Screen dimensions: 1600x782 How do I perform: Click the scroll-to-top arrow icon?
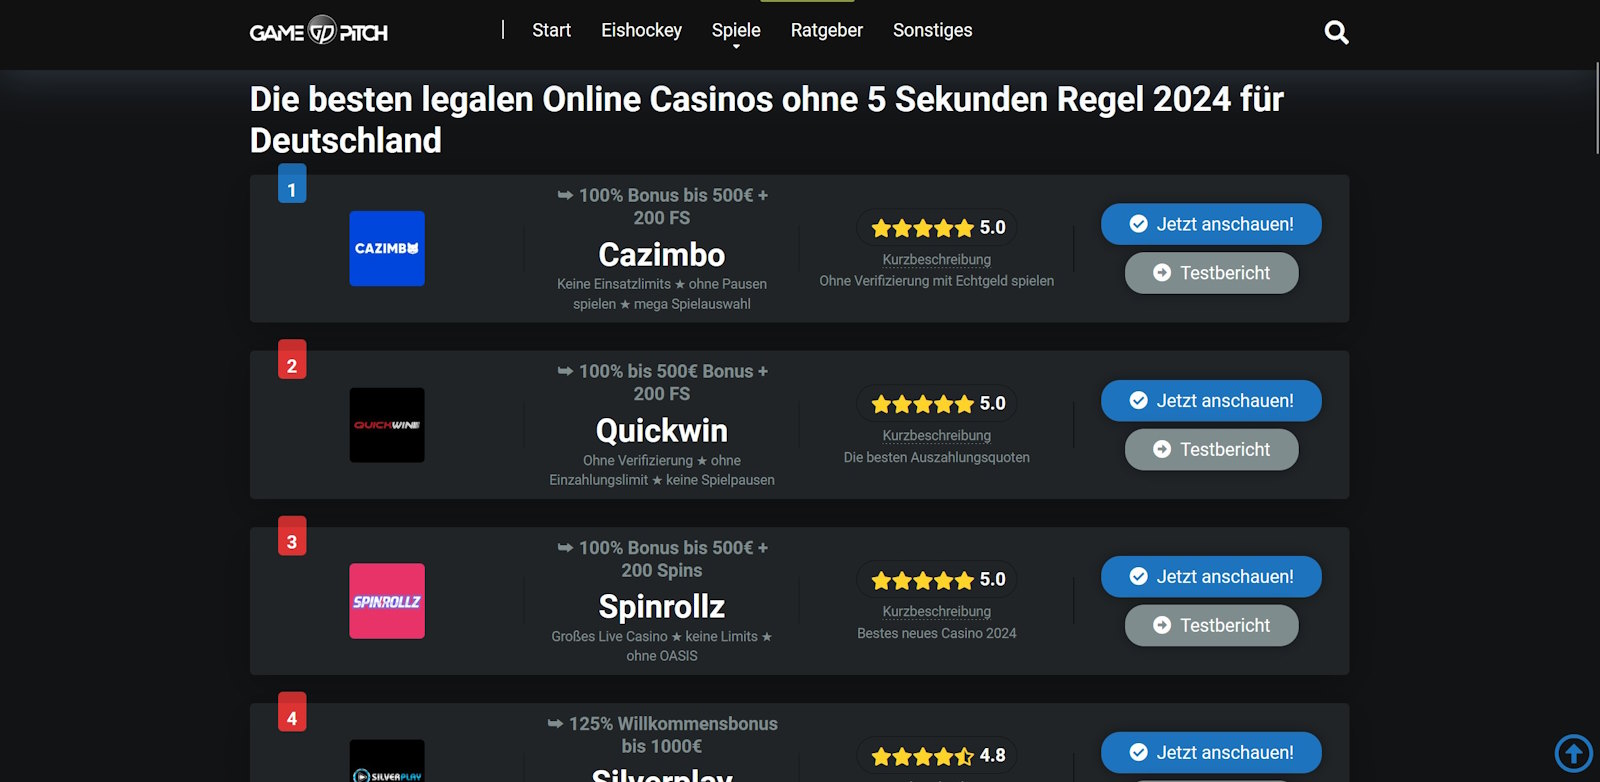pos(1573,753)
